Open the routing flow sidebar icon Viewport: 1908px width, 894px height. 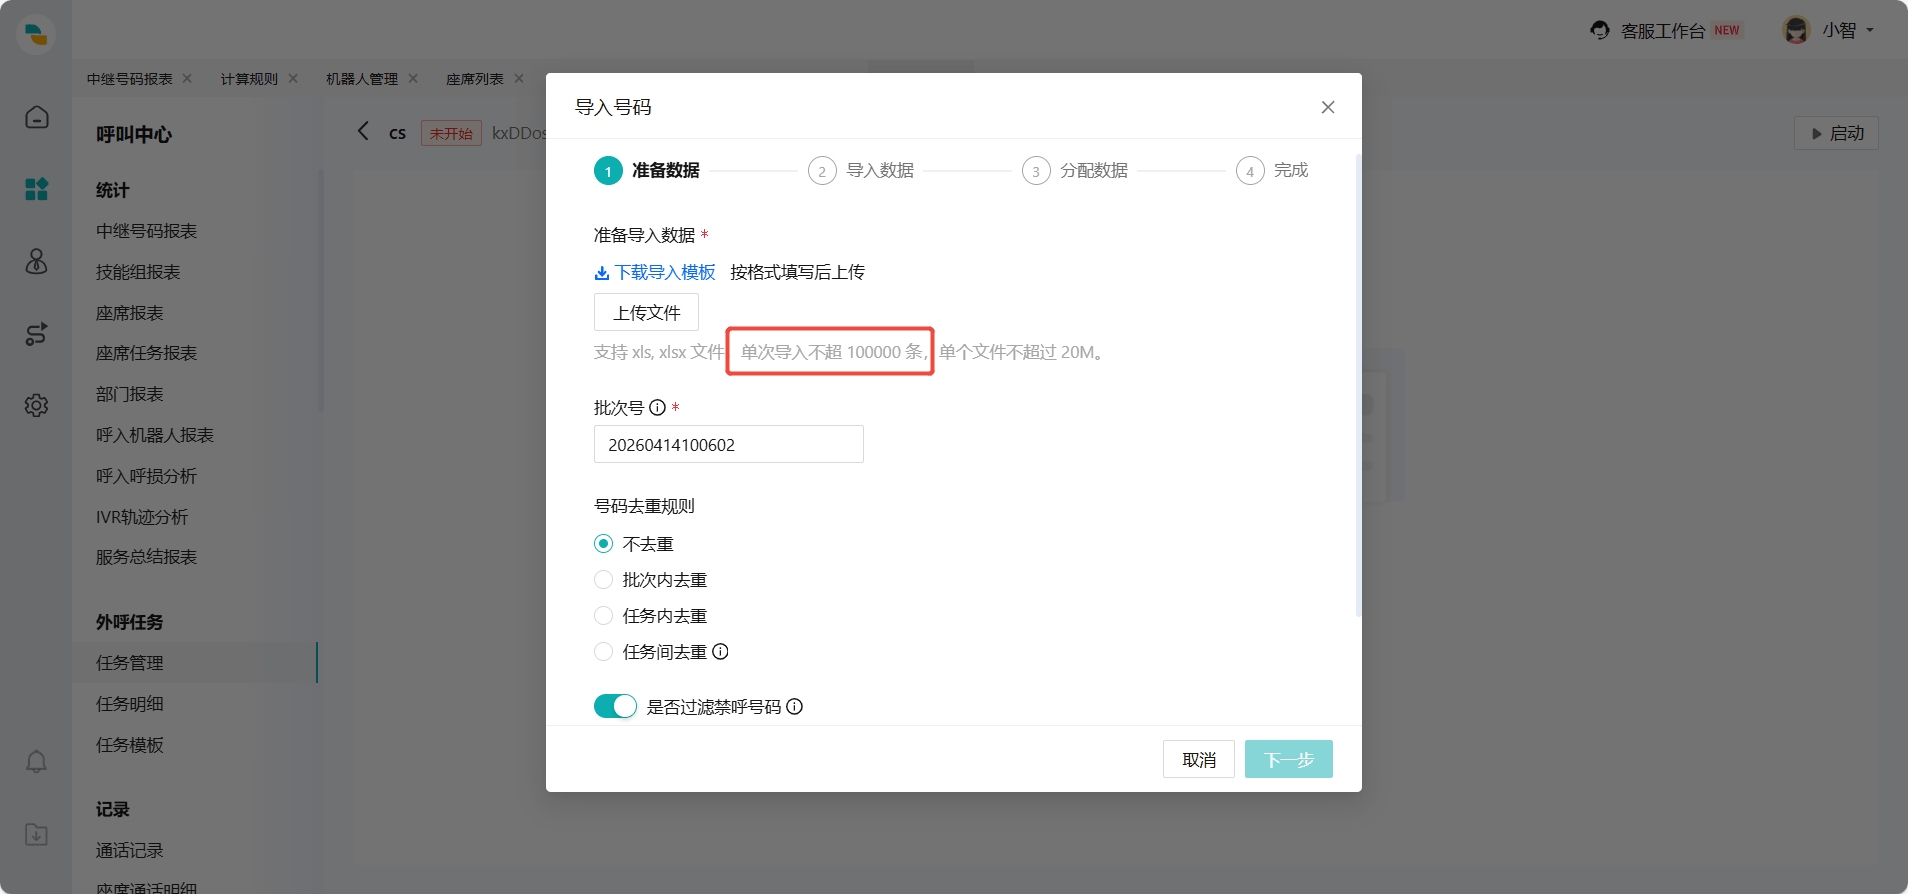pos(37,333)
